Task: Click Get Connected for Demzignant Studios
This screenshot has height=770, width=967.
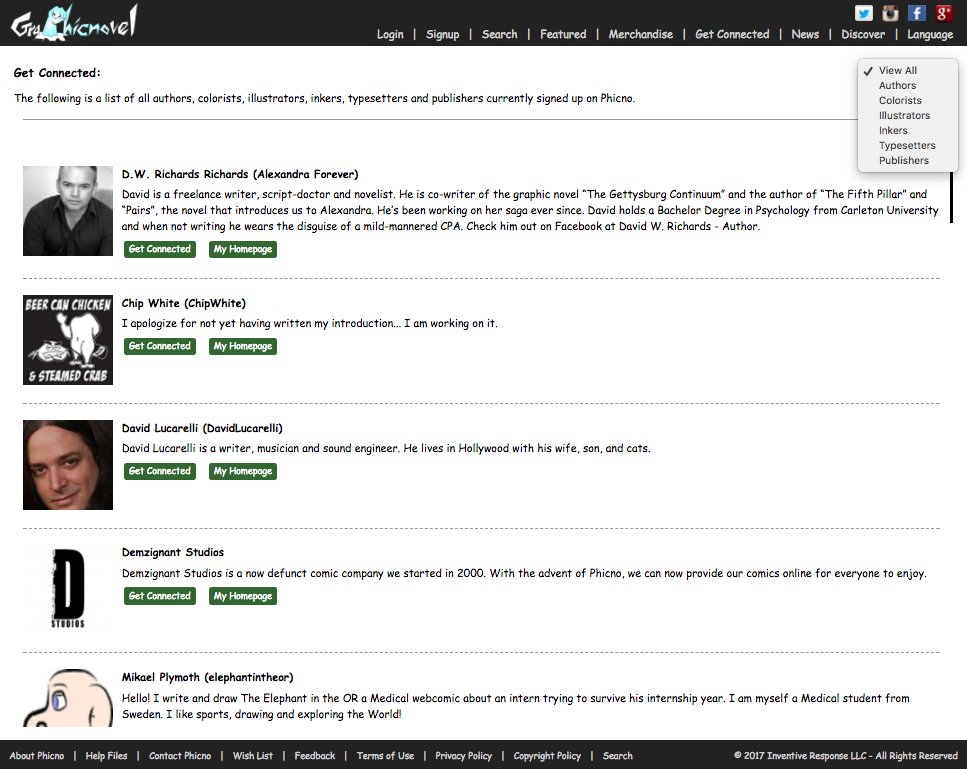Action: [160, 596]
